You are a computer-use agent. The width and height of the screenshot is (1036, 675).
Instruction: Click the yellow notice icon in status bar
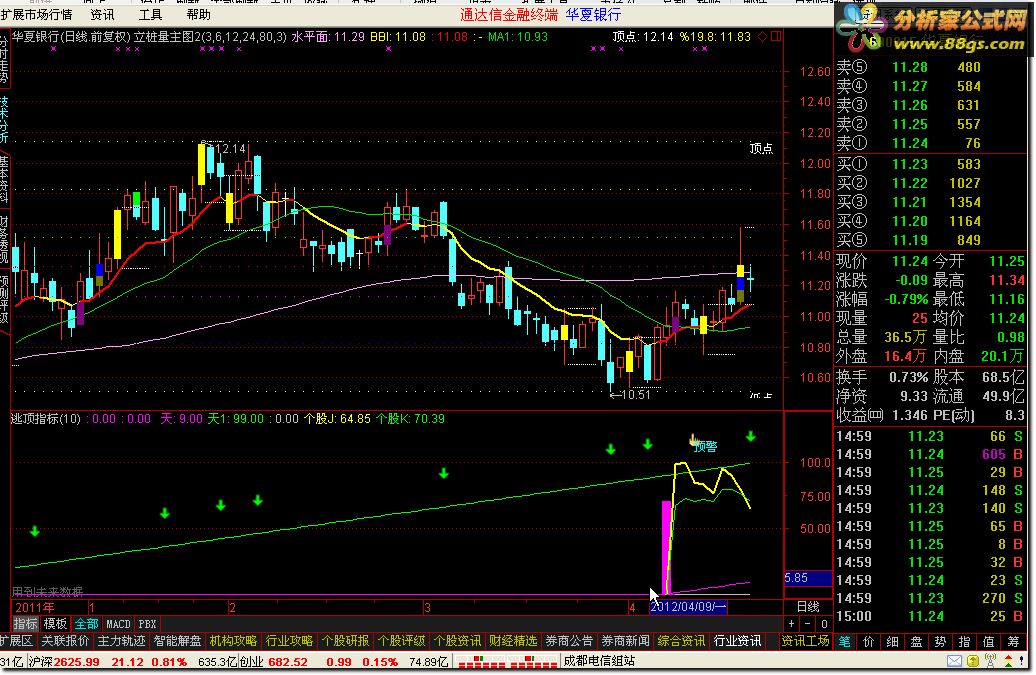pyautogui.click(x=973, y=661)
